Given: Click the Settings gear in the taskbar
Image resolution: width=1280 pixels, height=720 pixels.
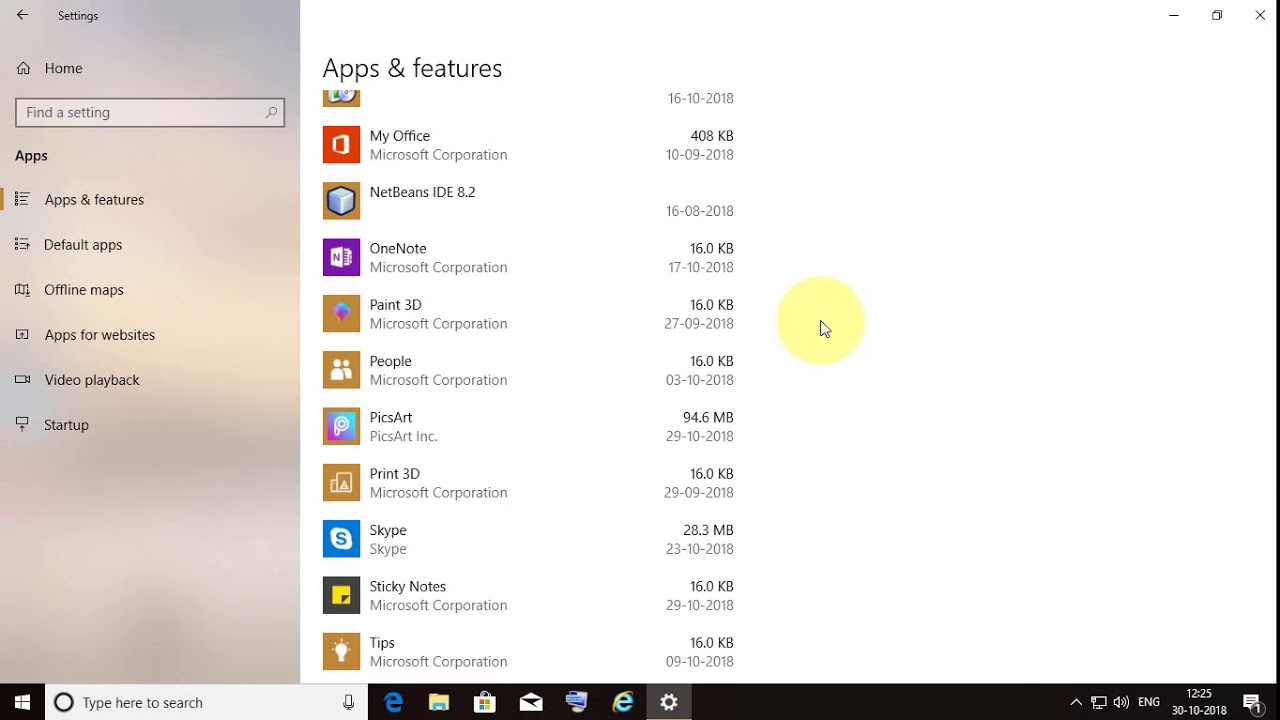Looking at the screenshot, I should 669,702.
